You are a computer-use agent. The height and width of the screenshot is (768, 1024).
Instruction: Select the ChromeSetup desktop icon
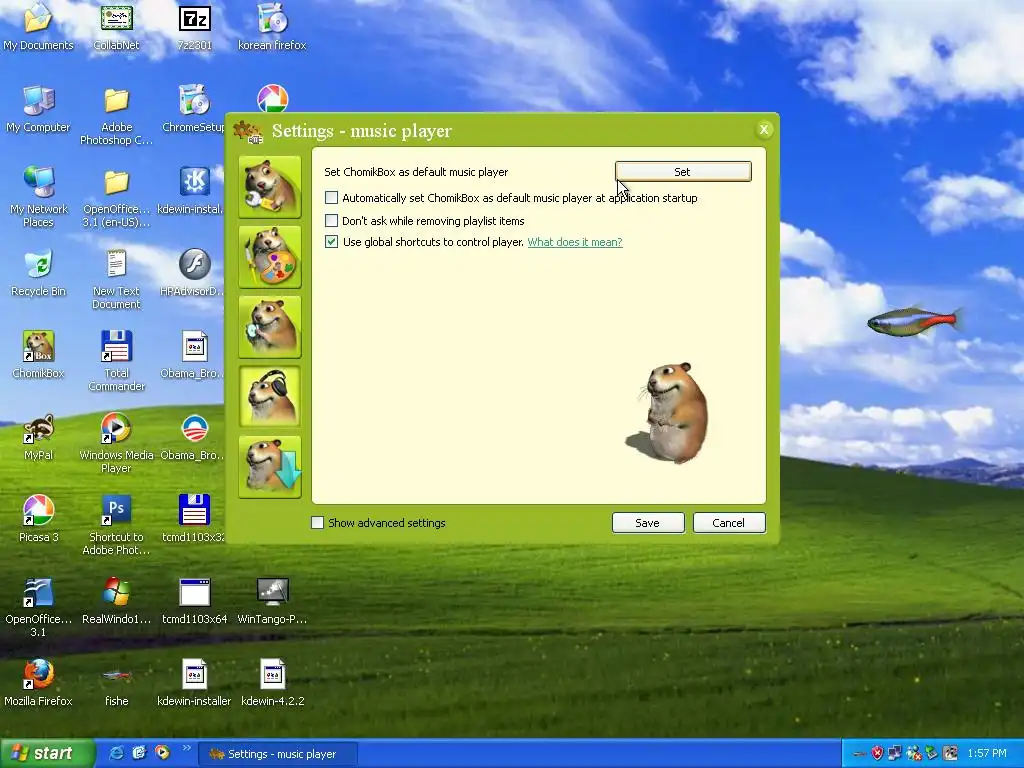194,108
